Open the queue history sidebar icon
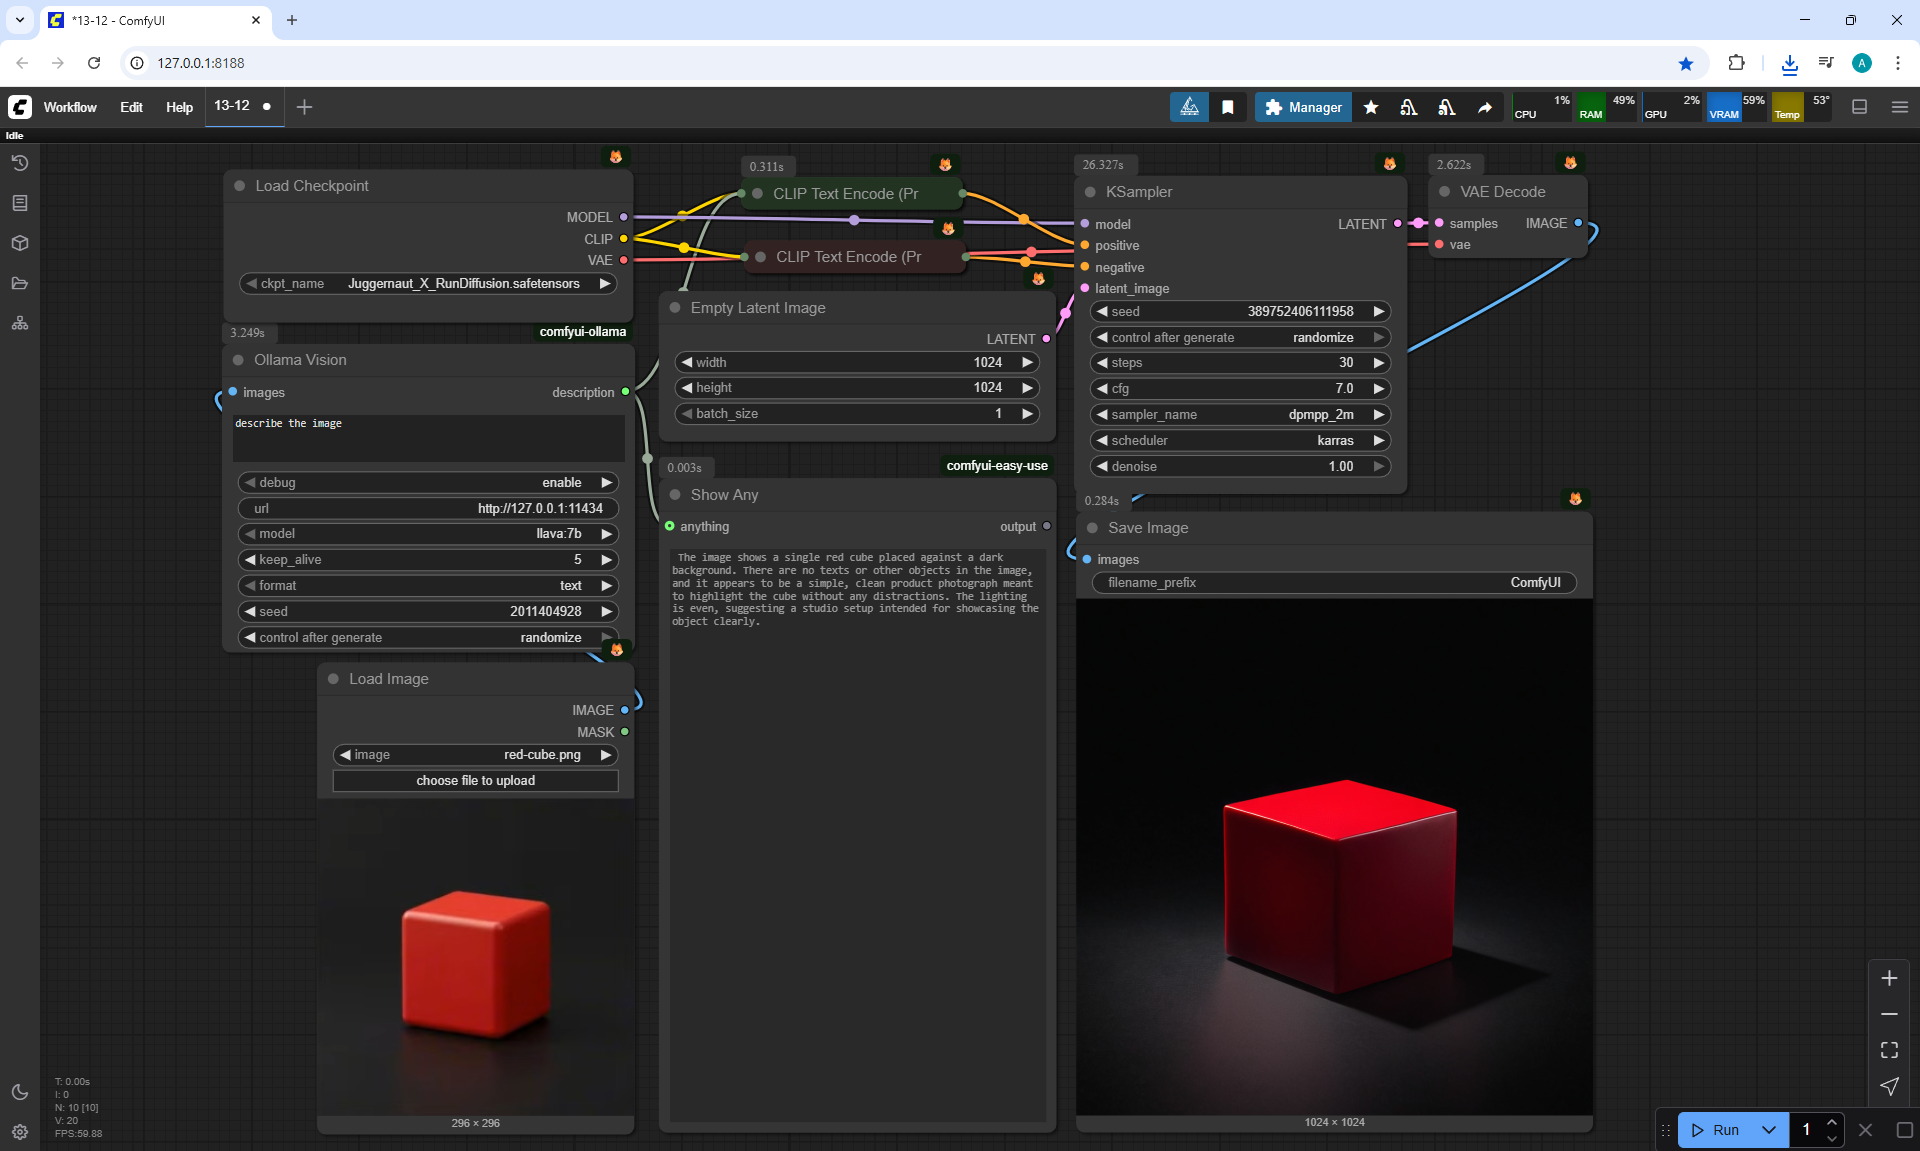The width and height of the screenshot is (1920, 1151). [19, 163]
